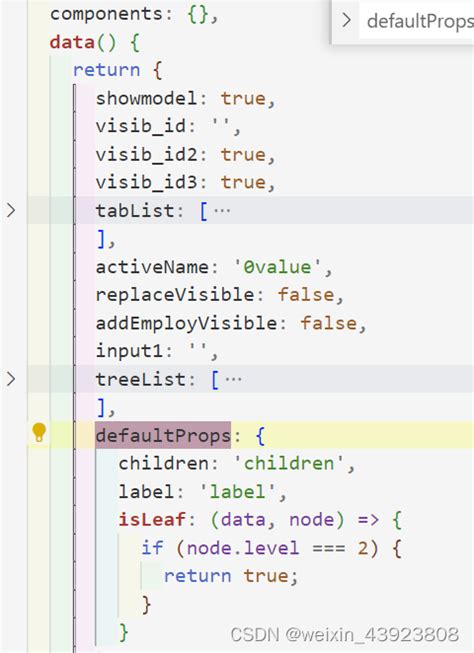Click the replaceVisible false value
Screen dimensions: 474x653
pyautogui.click(x=306, y=295)
